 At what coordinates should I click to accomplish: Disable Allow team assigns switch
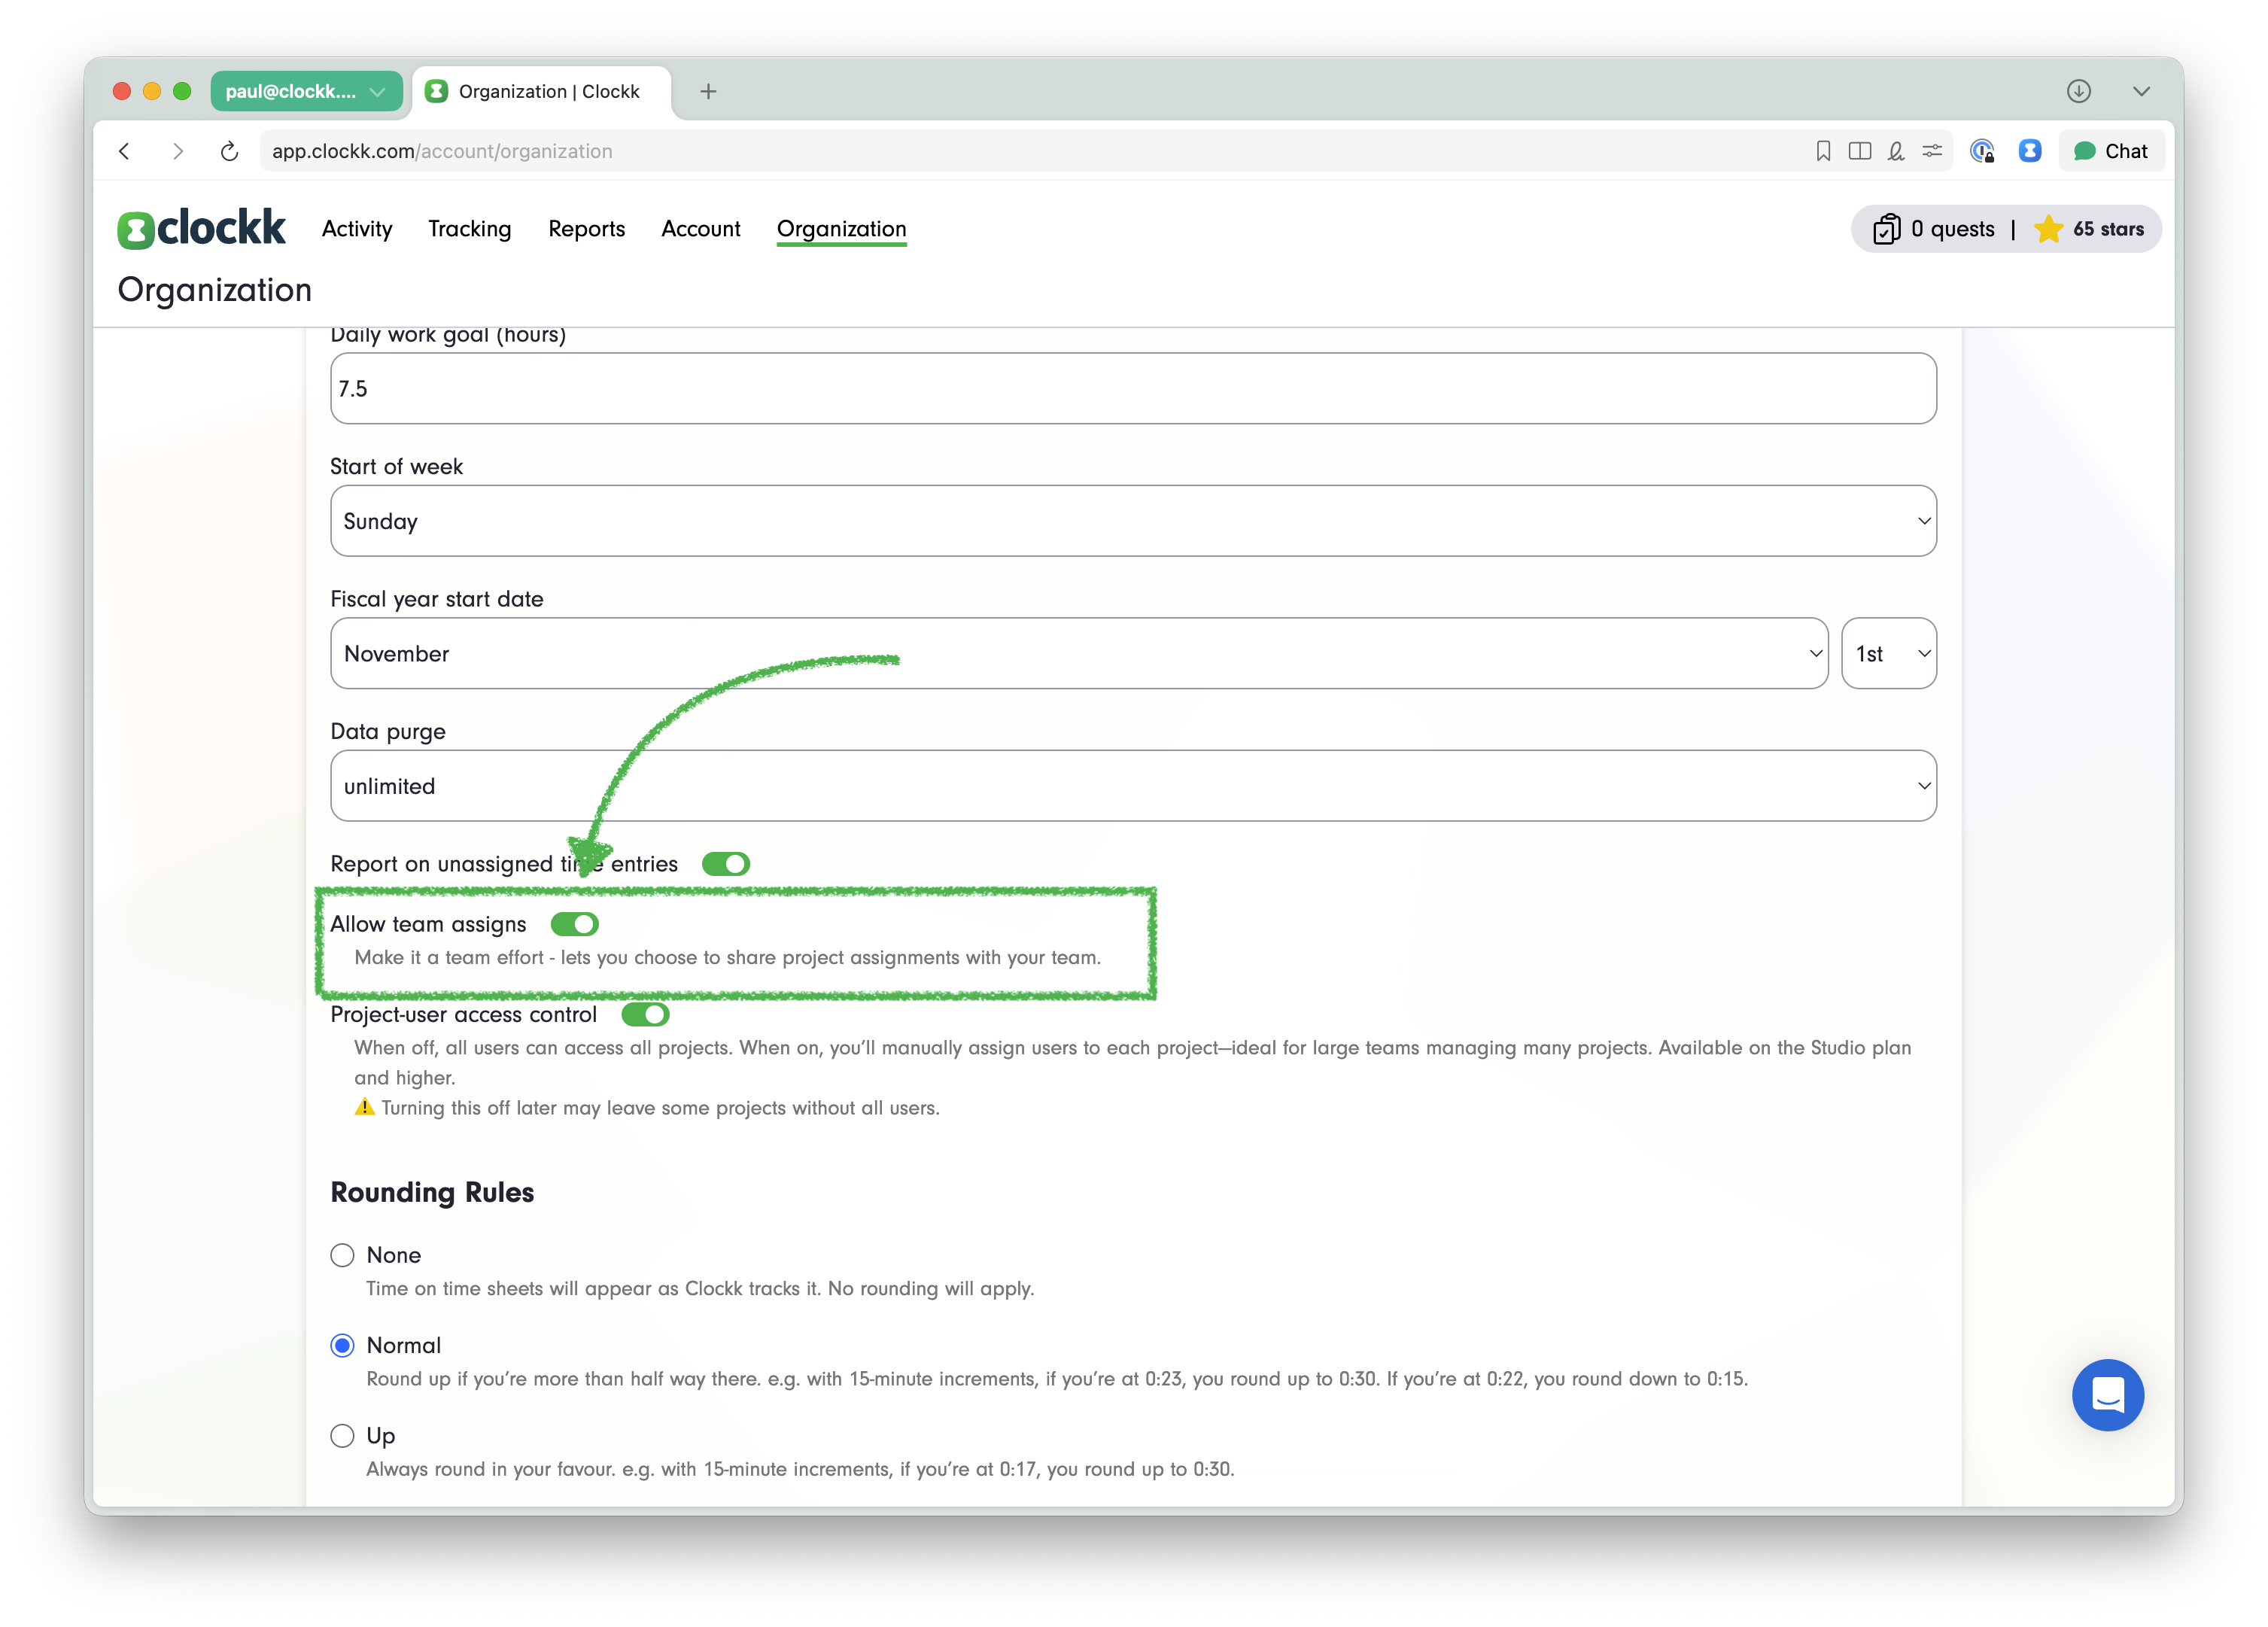(x=574, y=924)
